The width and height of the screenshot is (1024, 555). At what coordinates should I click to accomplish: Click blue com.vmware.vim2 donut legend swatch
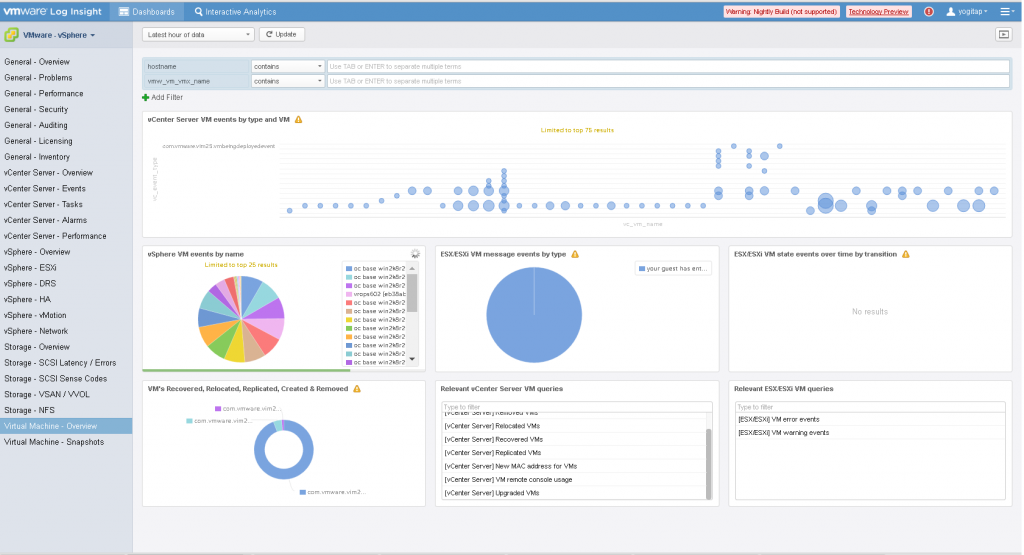(x=302, y=492)
